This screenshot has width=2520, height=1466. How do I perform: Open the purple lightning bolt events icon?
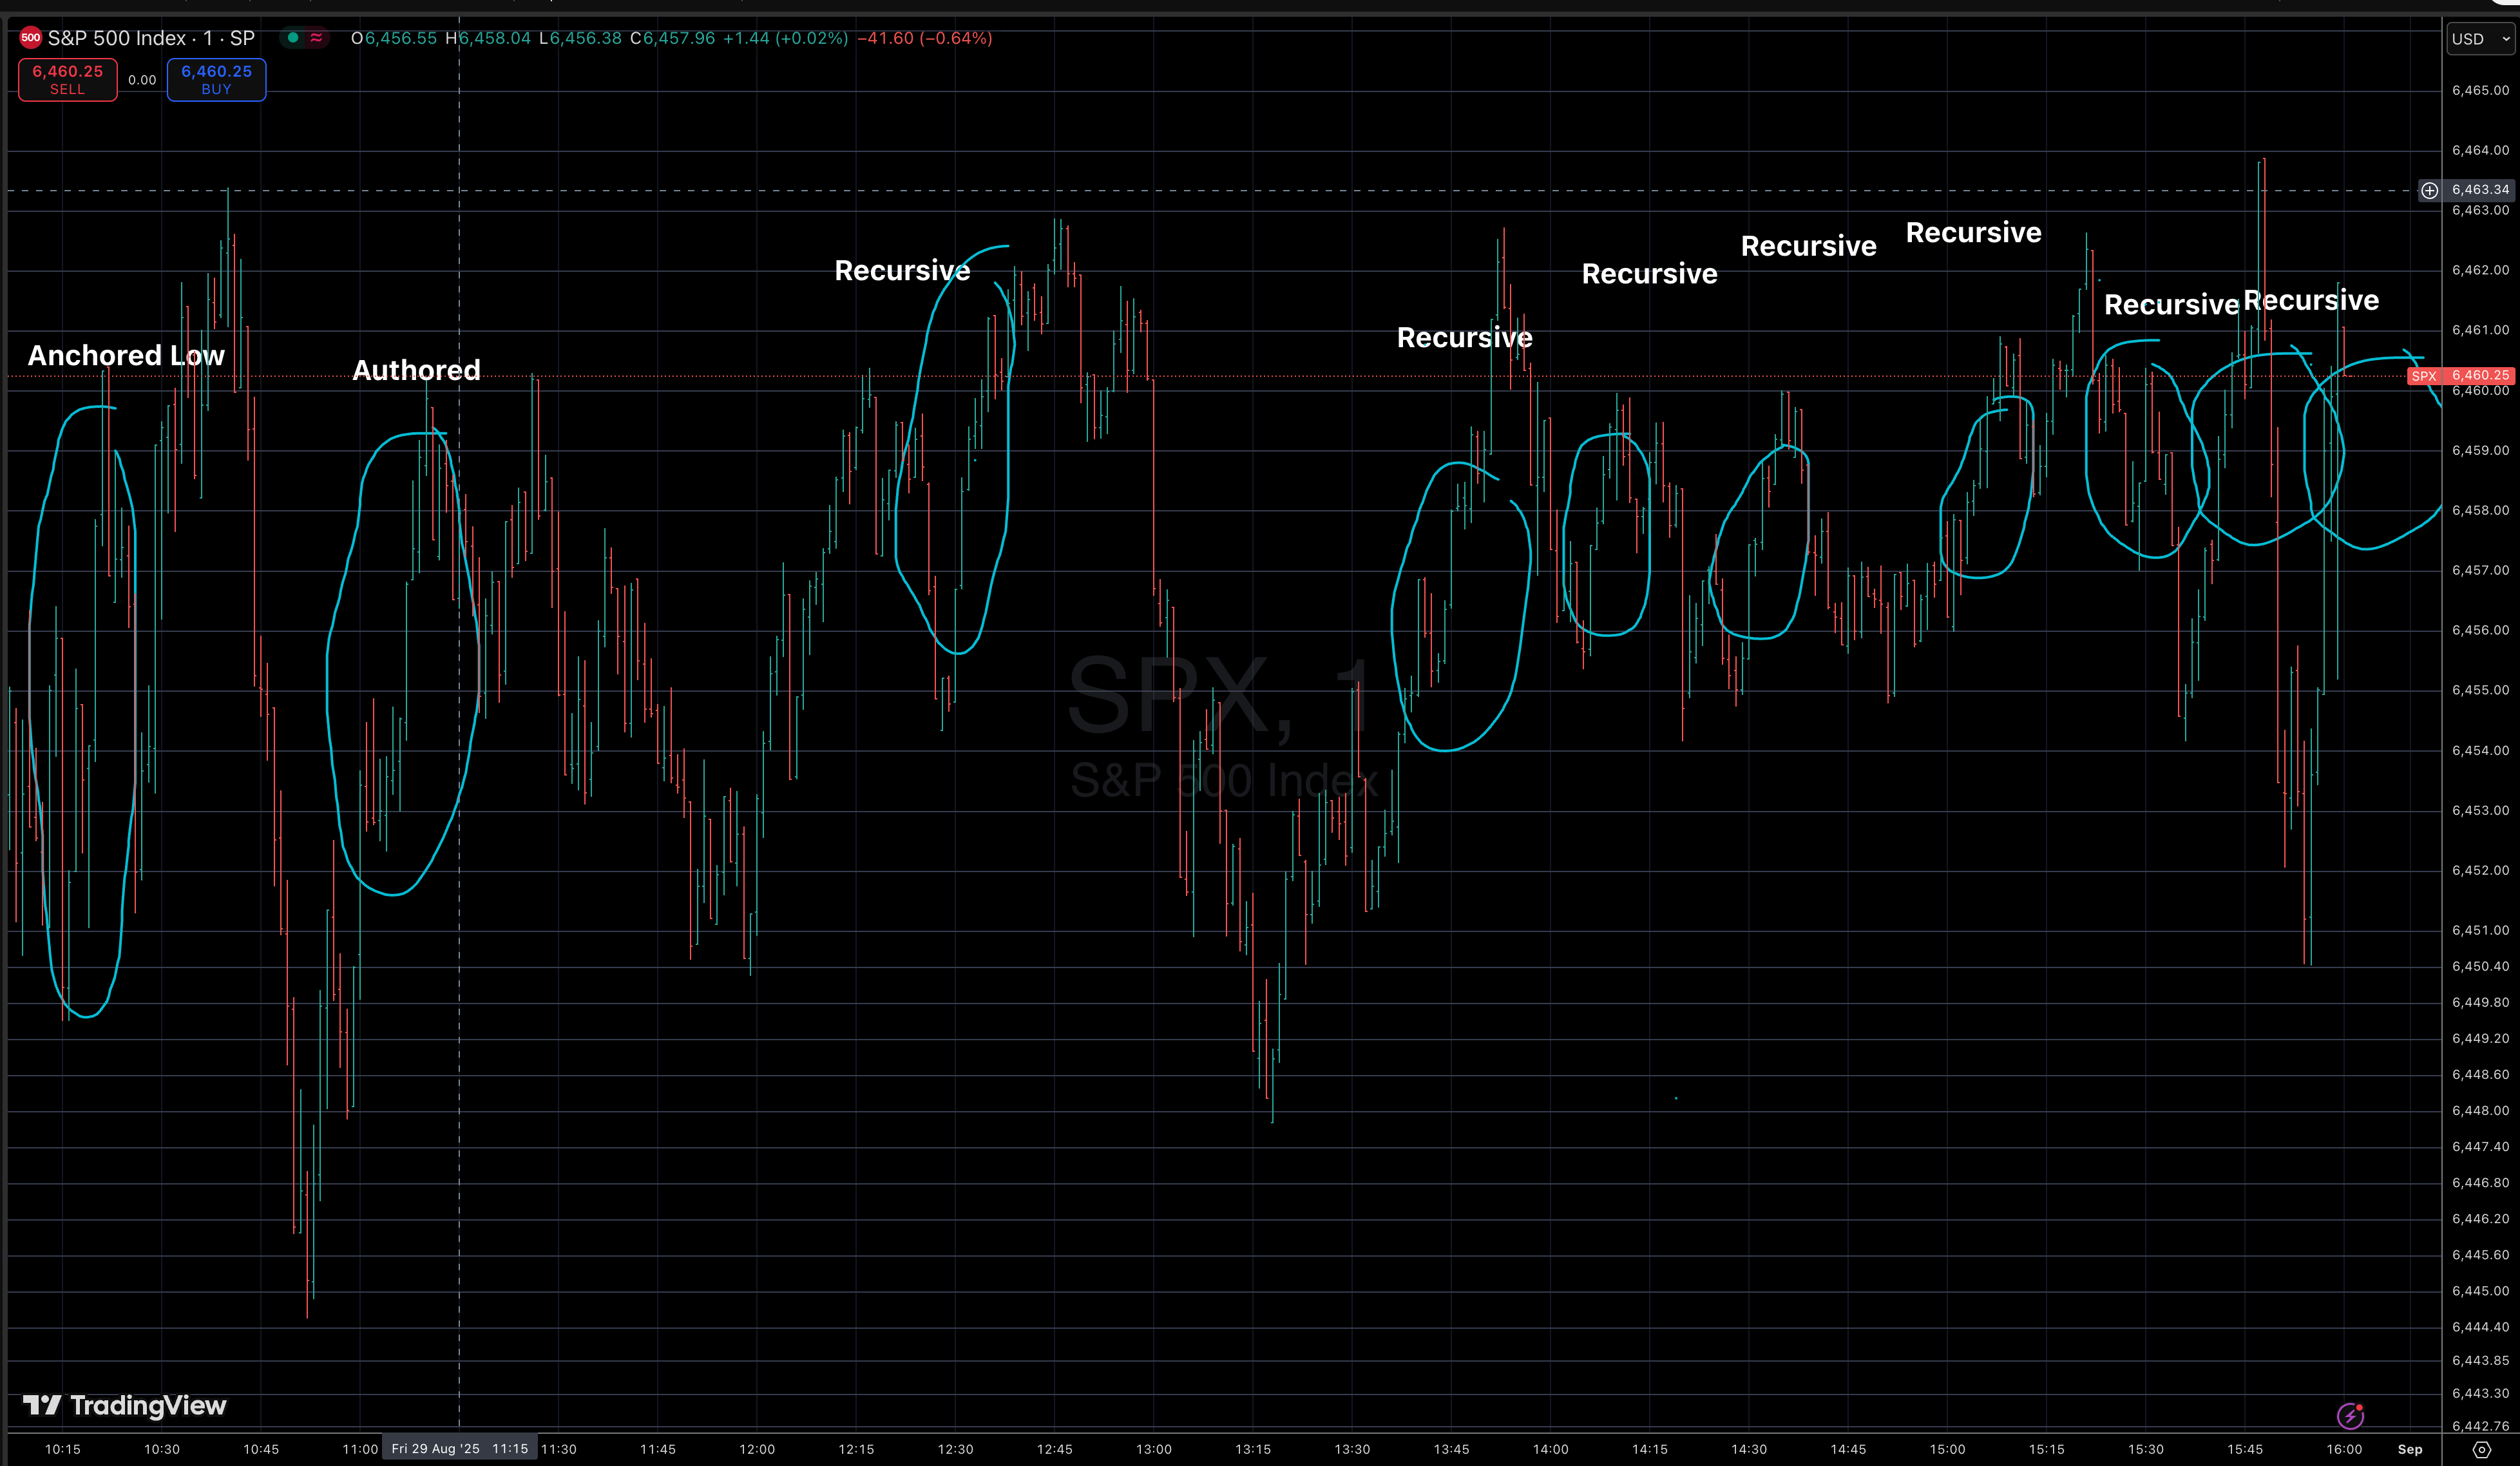pos(2350,1416)
